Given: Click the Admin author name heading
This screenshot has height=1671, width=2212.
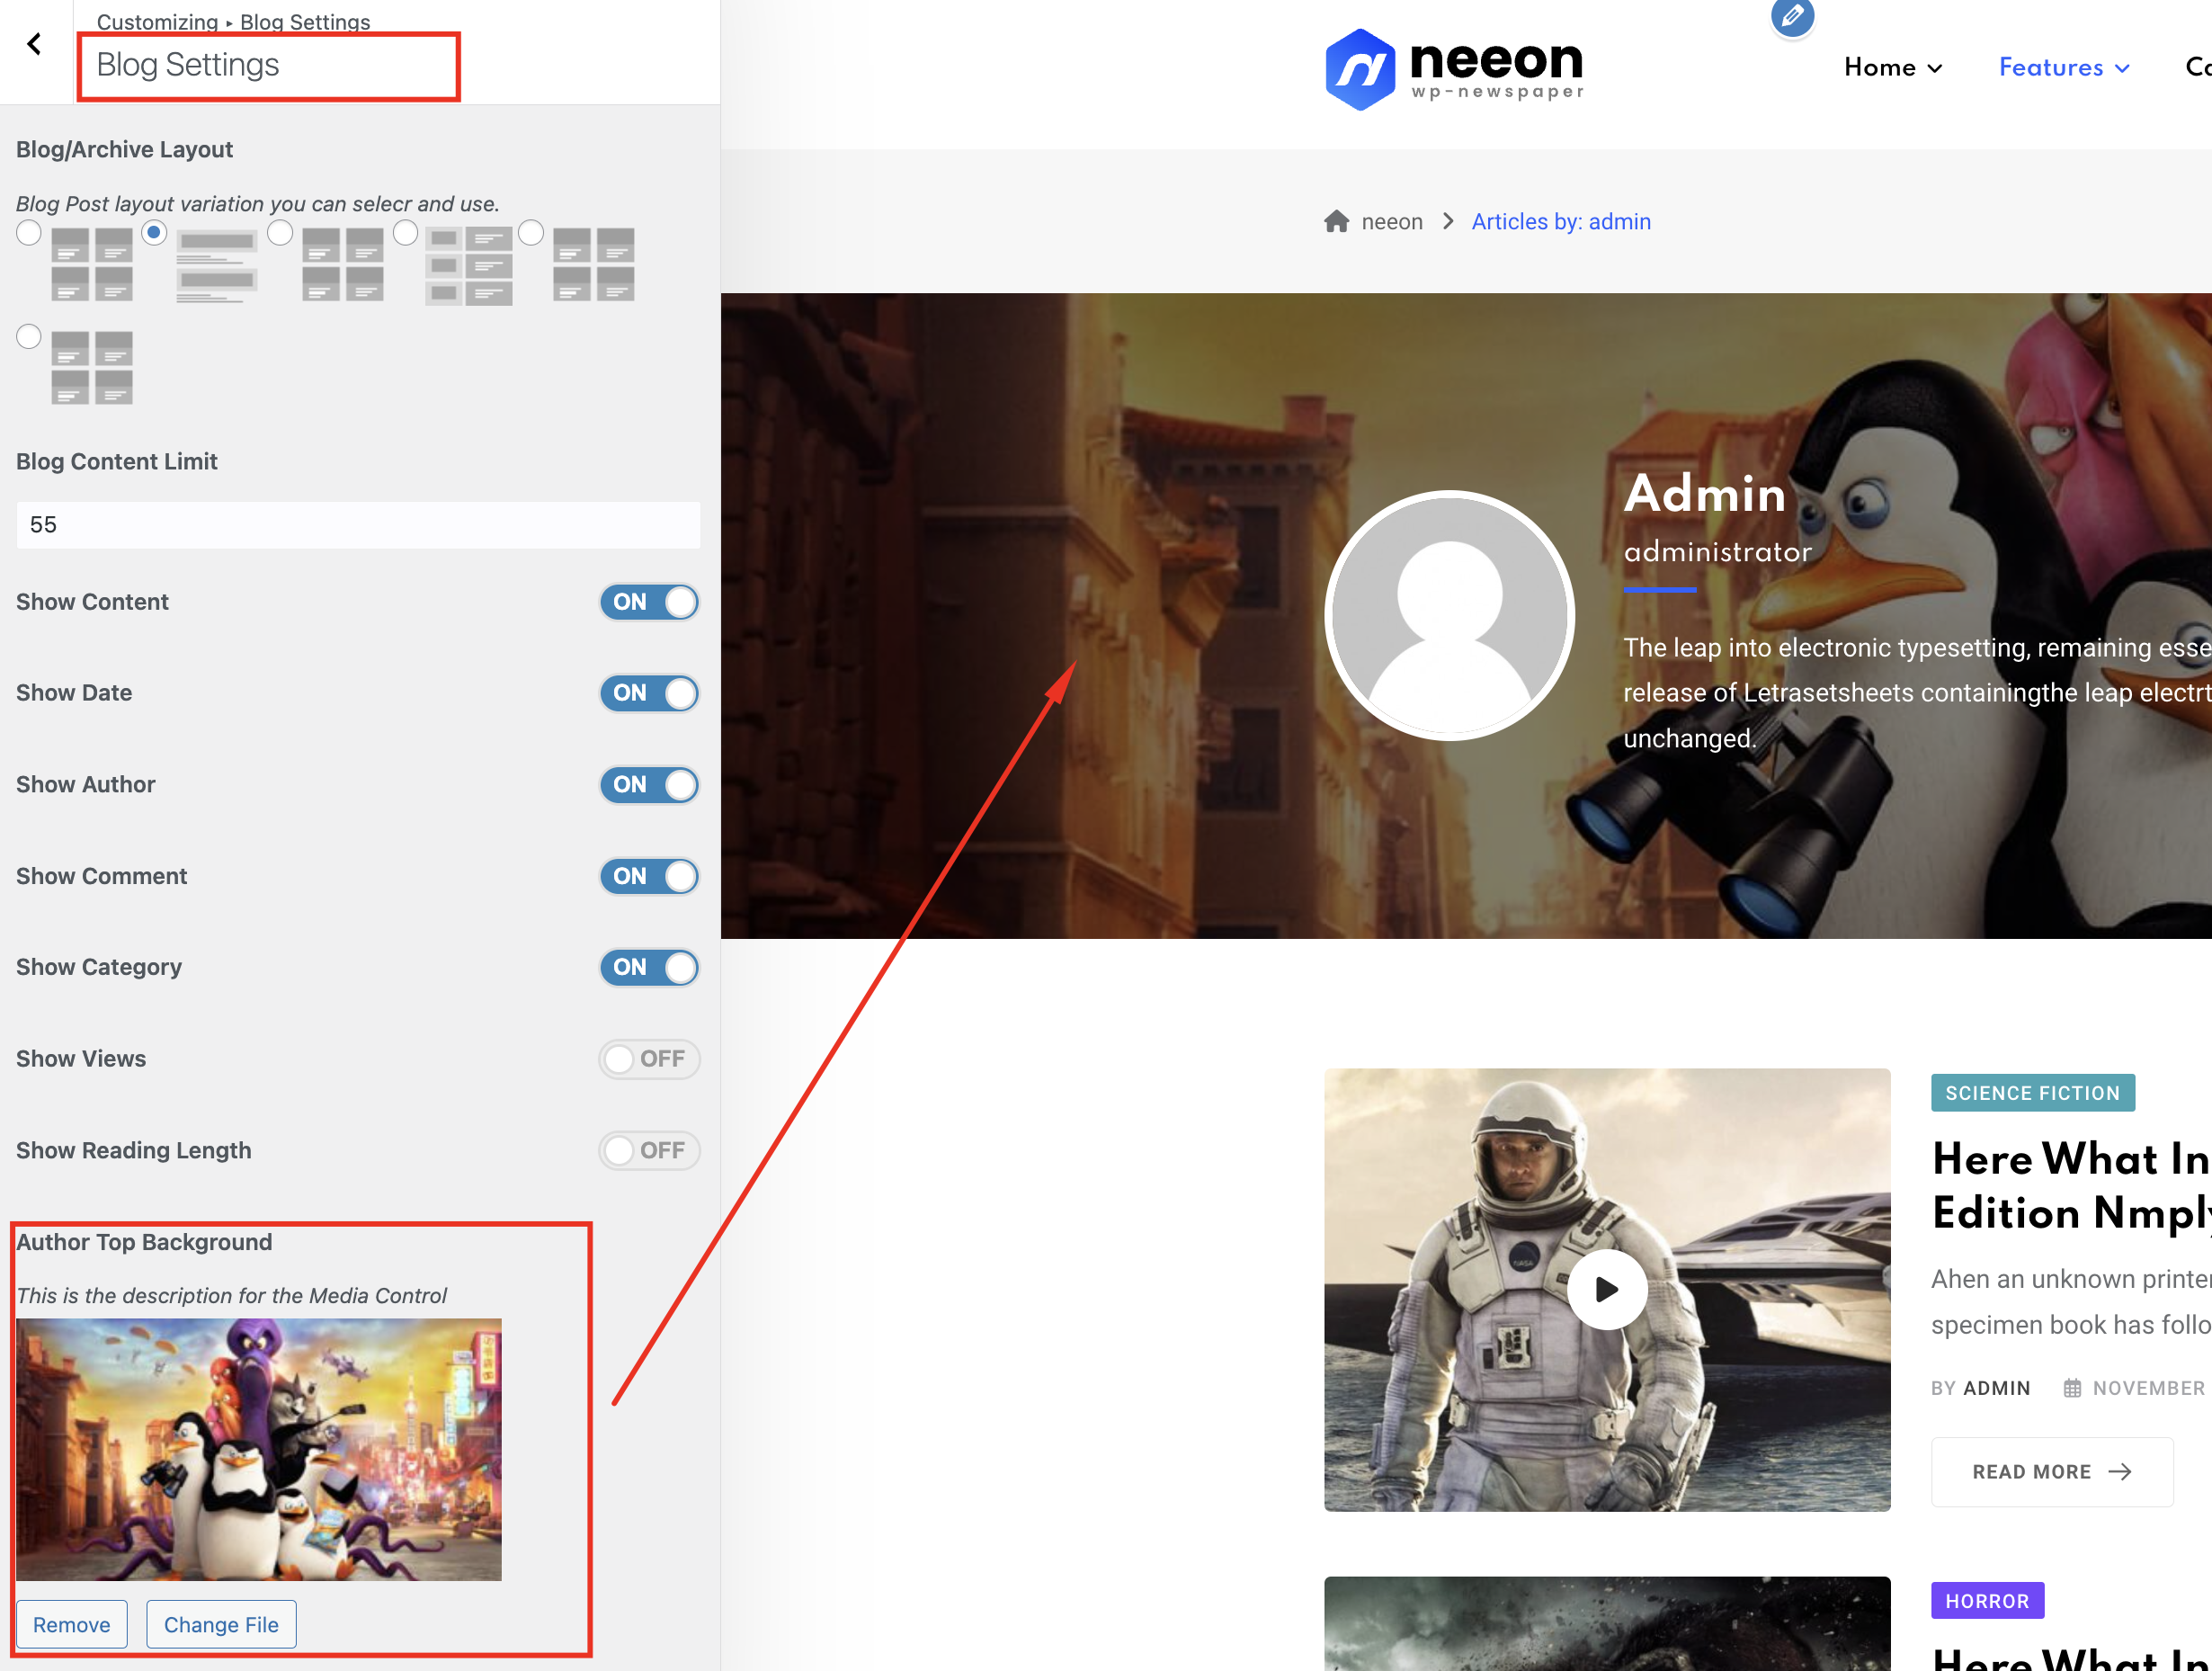Looking at the screenshot, I should point(1704,494).
